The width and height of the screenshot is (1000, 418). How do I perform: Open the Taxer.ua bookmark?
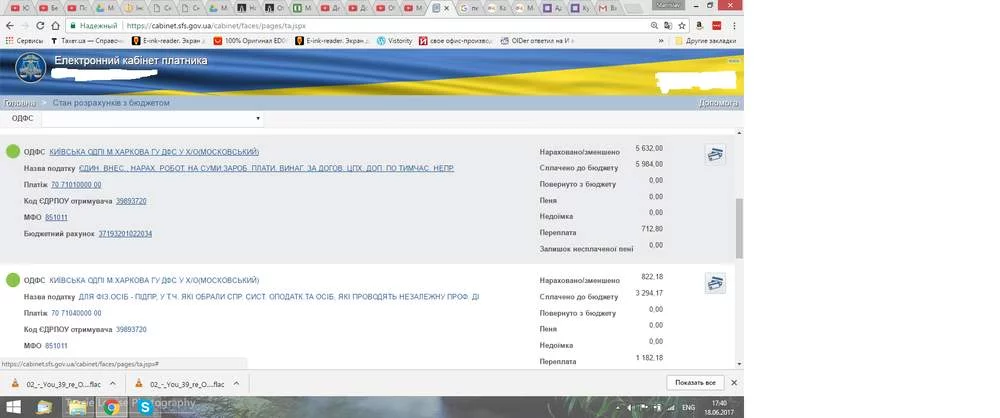[89, 40]
